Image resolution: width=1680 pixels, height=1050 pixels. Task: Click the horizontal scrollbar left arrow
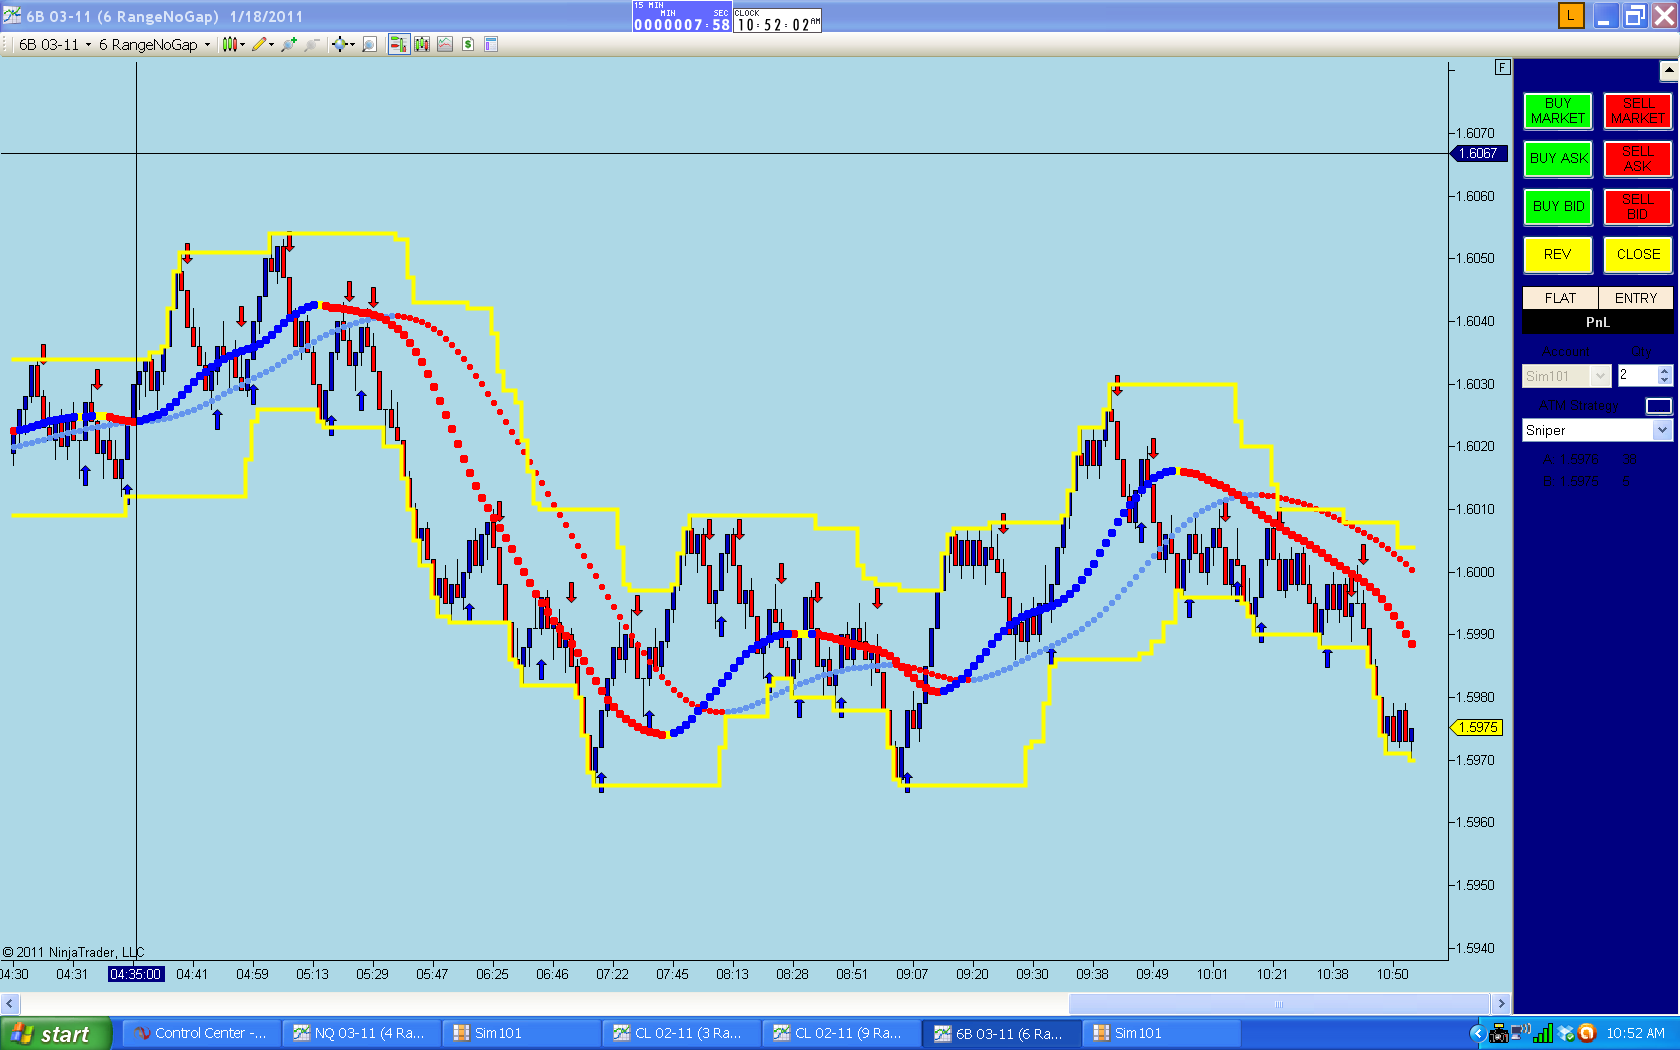pyautogui.click(x=10, y=1003)
